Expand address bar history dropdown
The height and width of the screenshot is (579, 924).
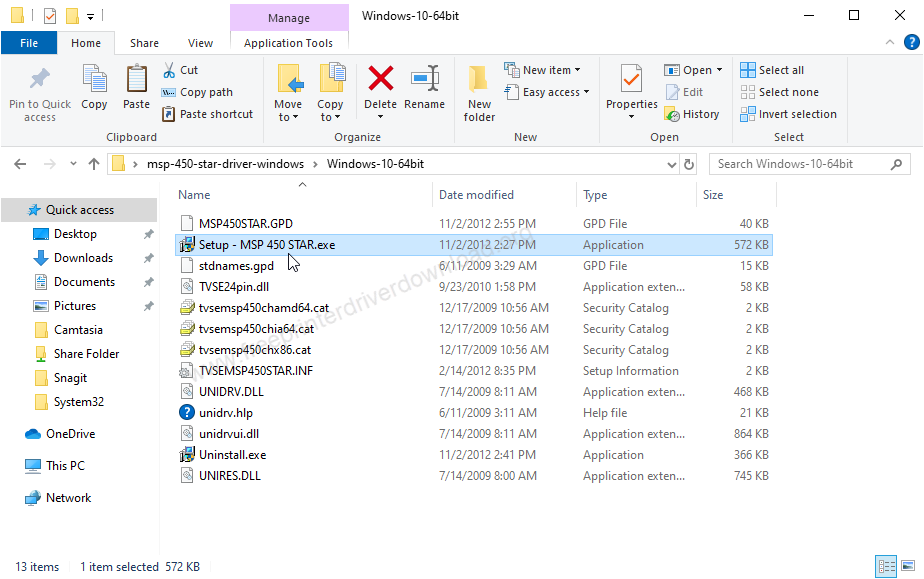pyautogui.click(x=671, y=164)
